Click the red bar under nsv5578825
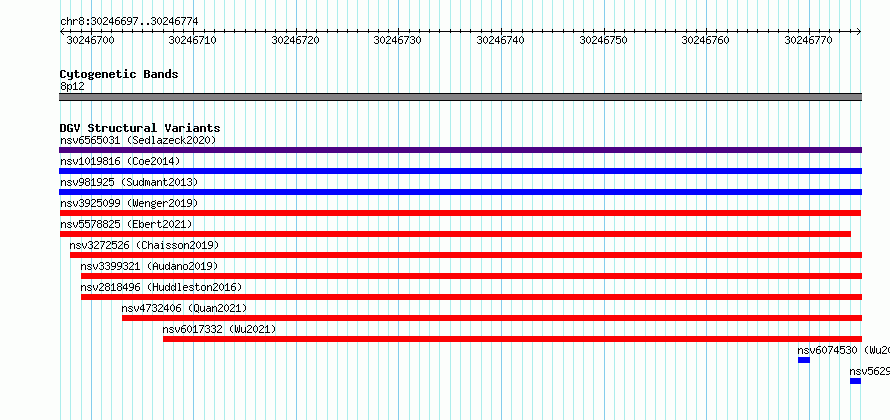Viewport: 890px width, 420px height. tap(455, 234)
